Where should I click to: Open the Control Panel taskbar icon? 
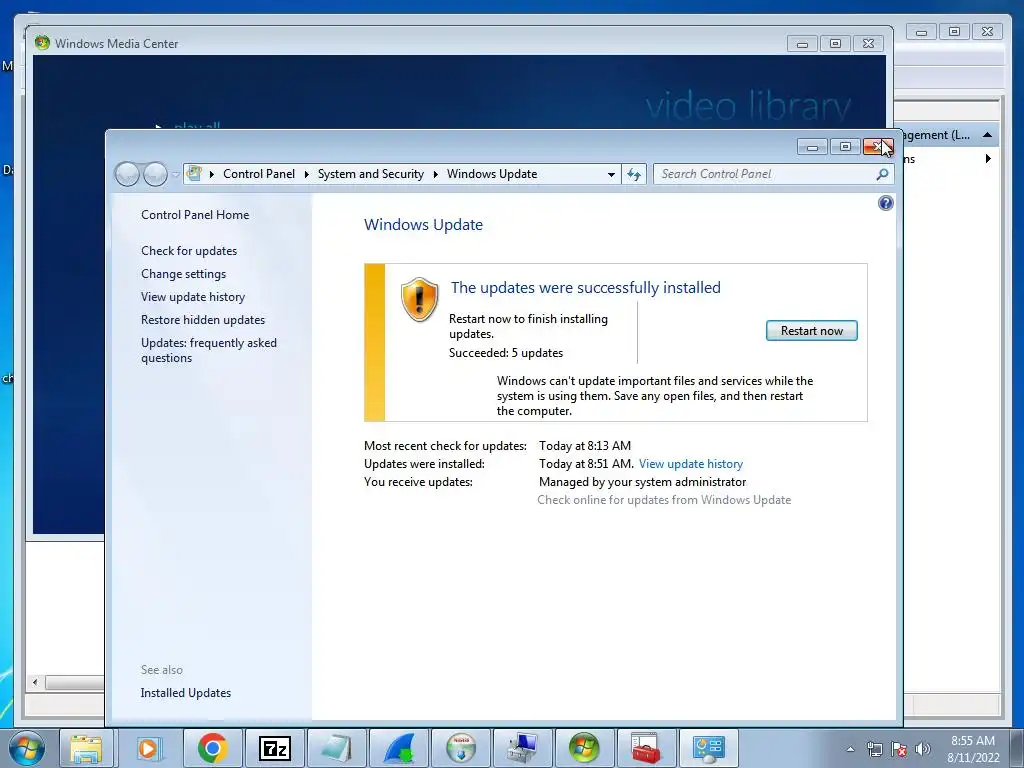pos(708,748)
